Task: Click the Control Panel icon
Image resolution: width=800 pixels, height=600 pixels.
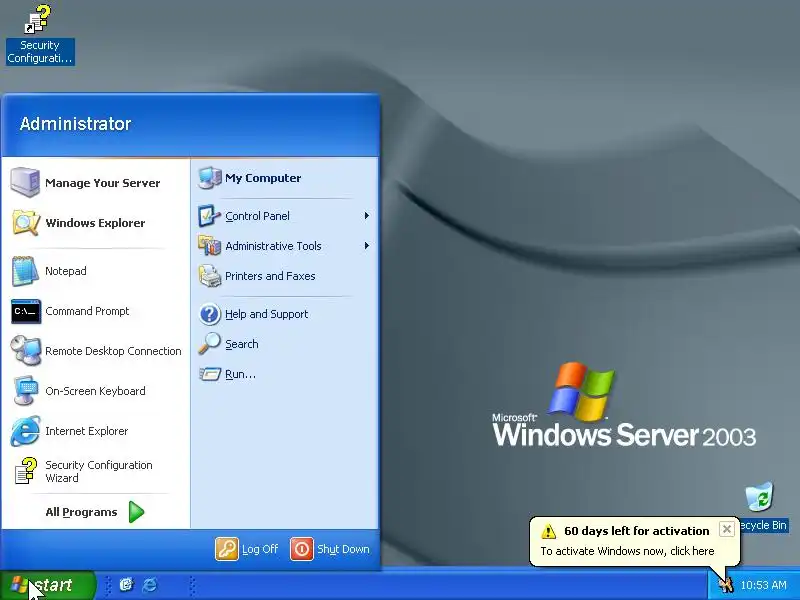Action: point(209,216)
